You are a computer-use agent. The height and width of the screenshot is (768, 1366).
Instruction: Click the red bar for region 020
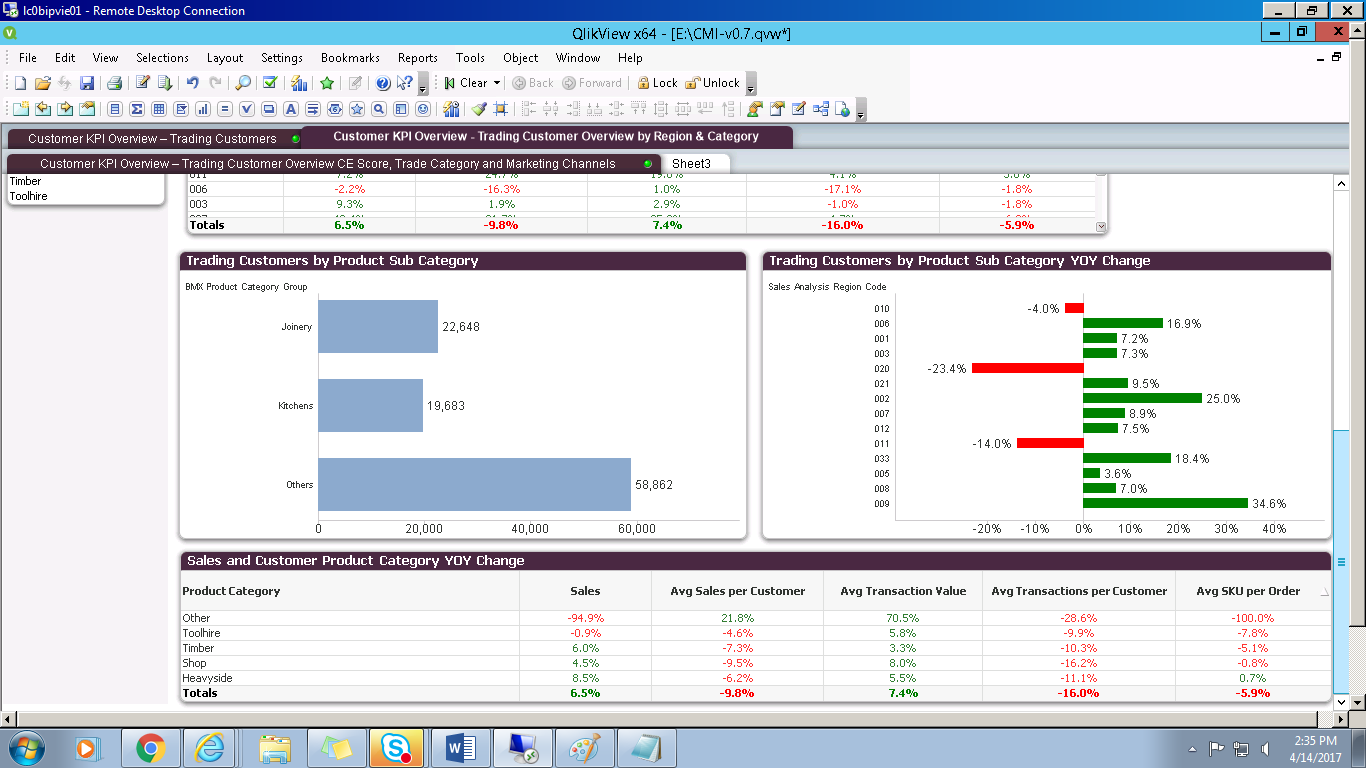click(x=1028, y=369)
